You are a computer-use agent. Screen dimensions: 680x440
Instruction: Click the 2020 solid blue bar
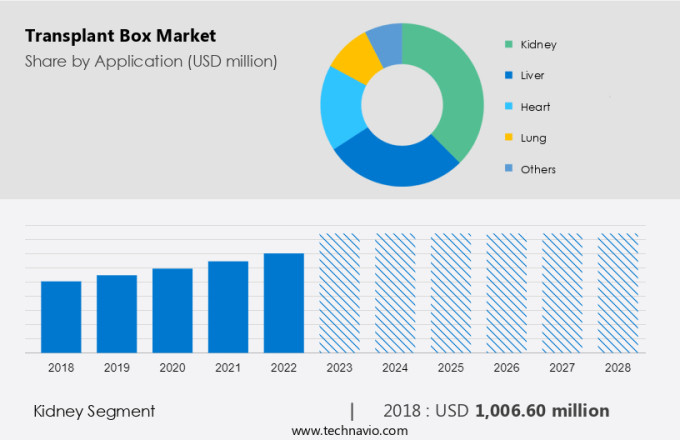point(172,310)
